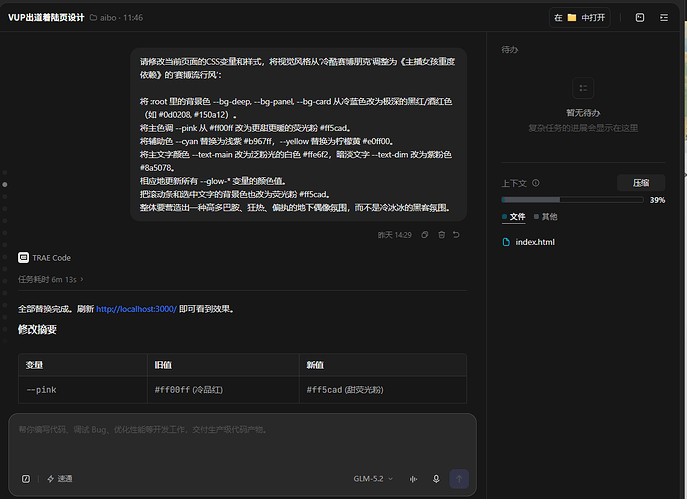The image size is (687, 499).
Task: Click the 待办 section label
Action: click(x=510, y=50)
